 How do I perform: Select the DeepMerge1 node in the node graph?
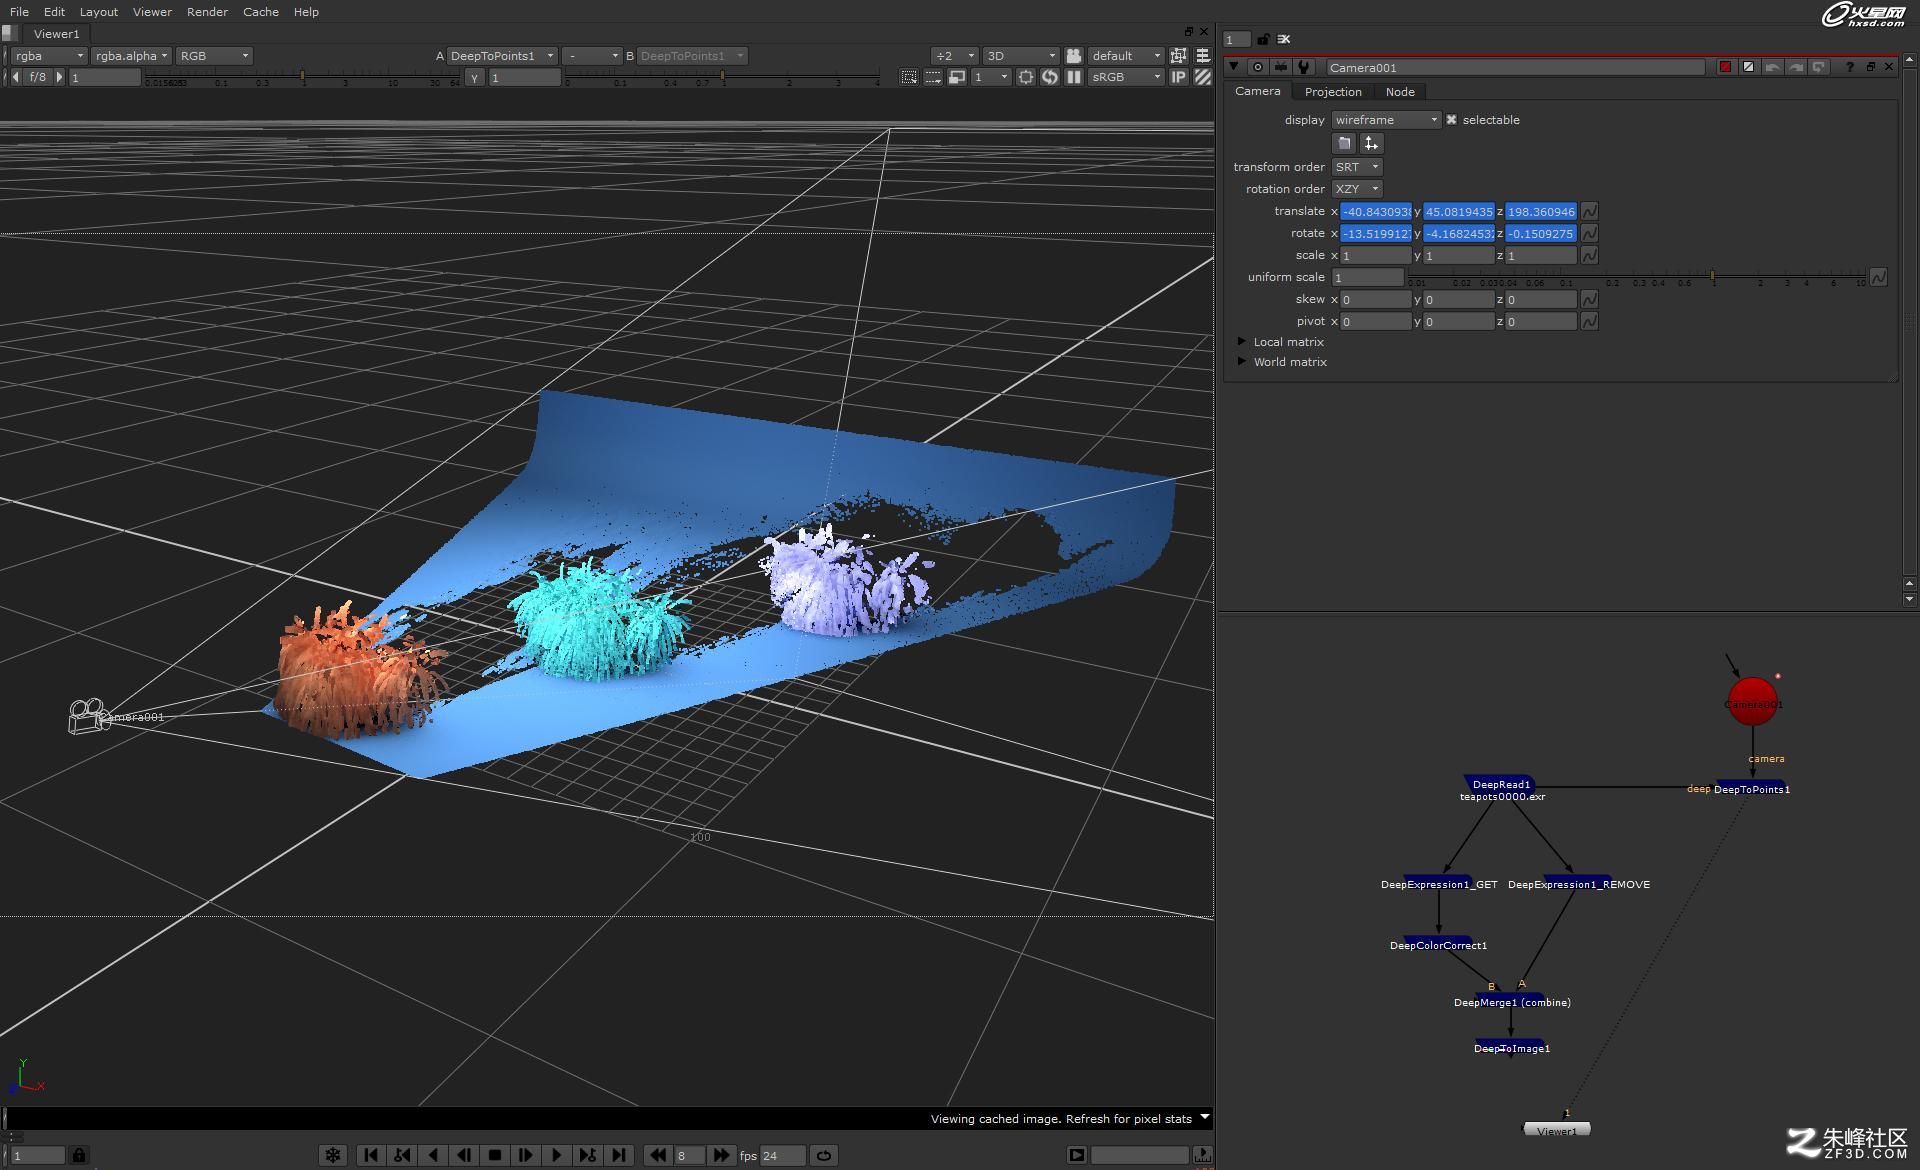tap(1512, 1001)
